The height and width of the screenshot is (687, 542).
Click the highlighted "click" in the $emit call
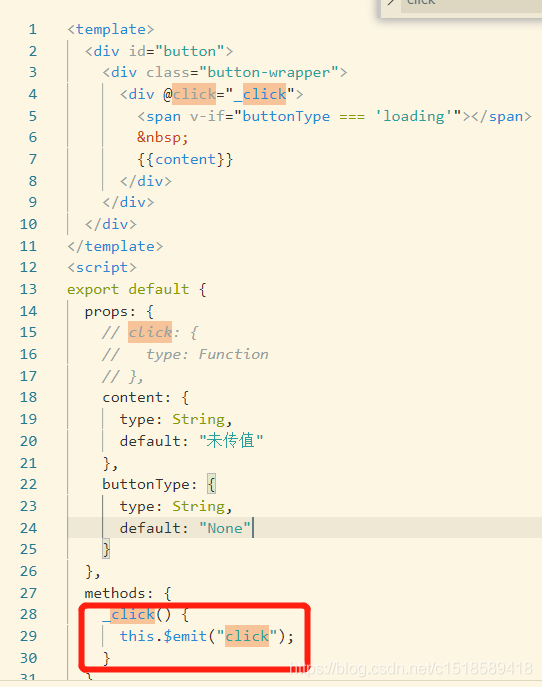(247, 636)
